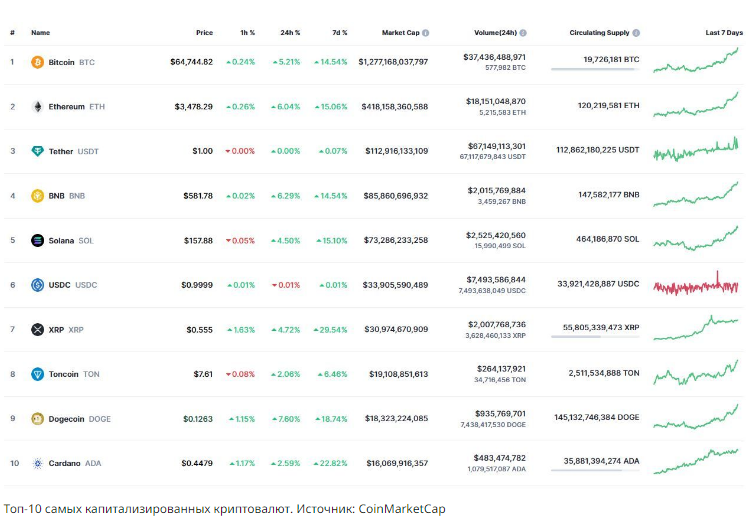Viewport: 749px width, 529px height.
Task: Click Solana circulating supply 464,186,870 SOL
Action: point(608,239)
